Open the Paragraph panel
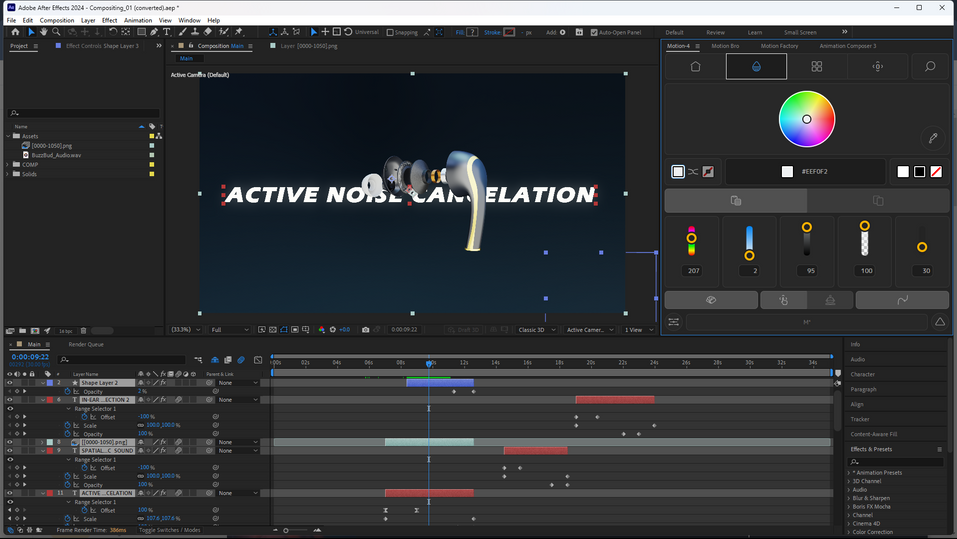 (863, 389)
